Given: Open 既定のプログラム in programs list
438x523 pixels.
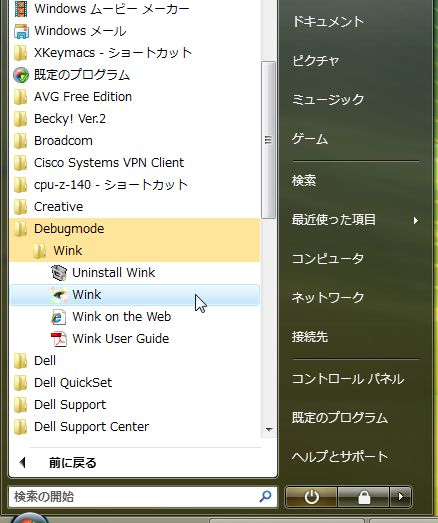Looking at the screenshot, I should click(135, 75).
